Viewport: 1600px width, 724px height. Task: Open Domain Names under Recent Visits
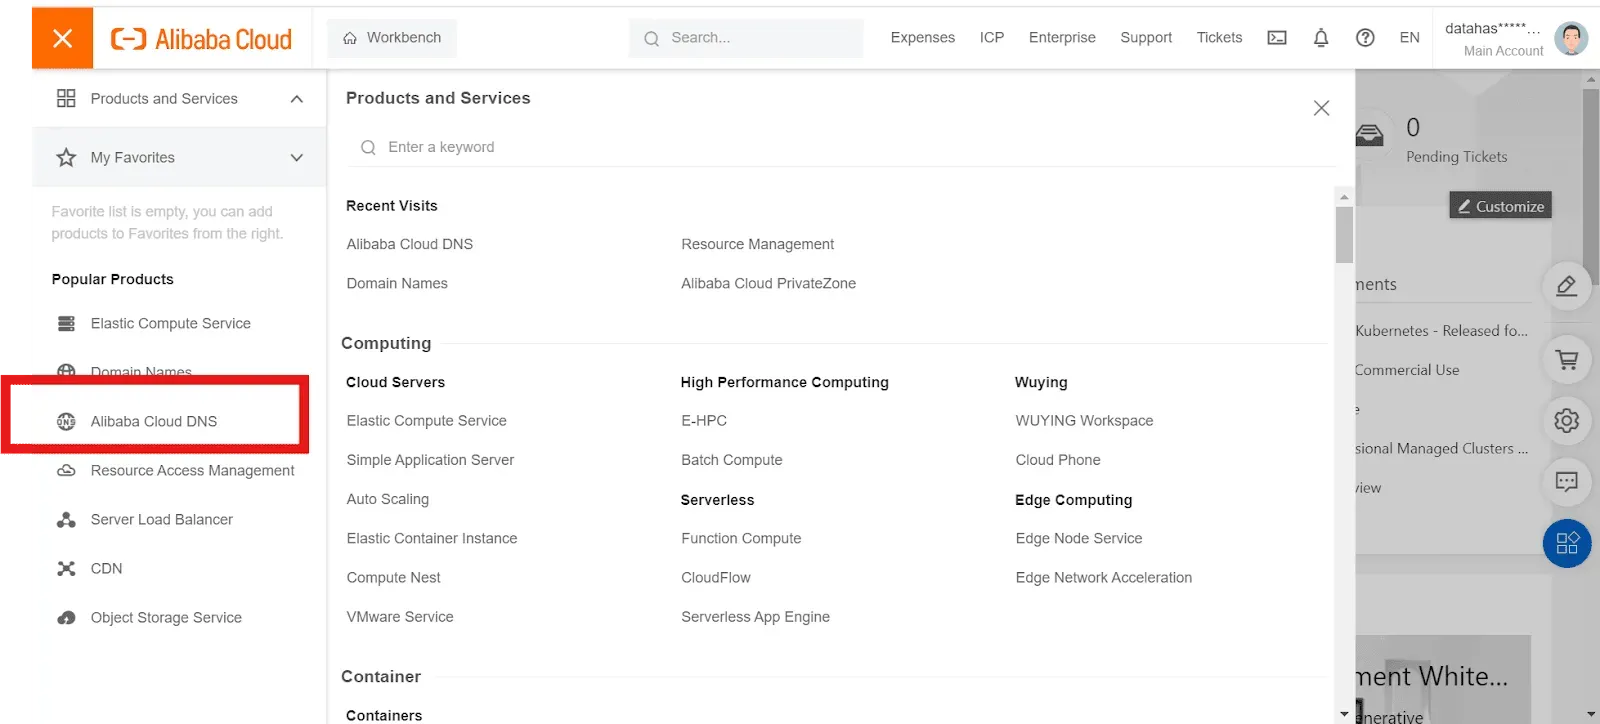point(397,284)
